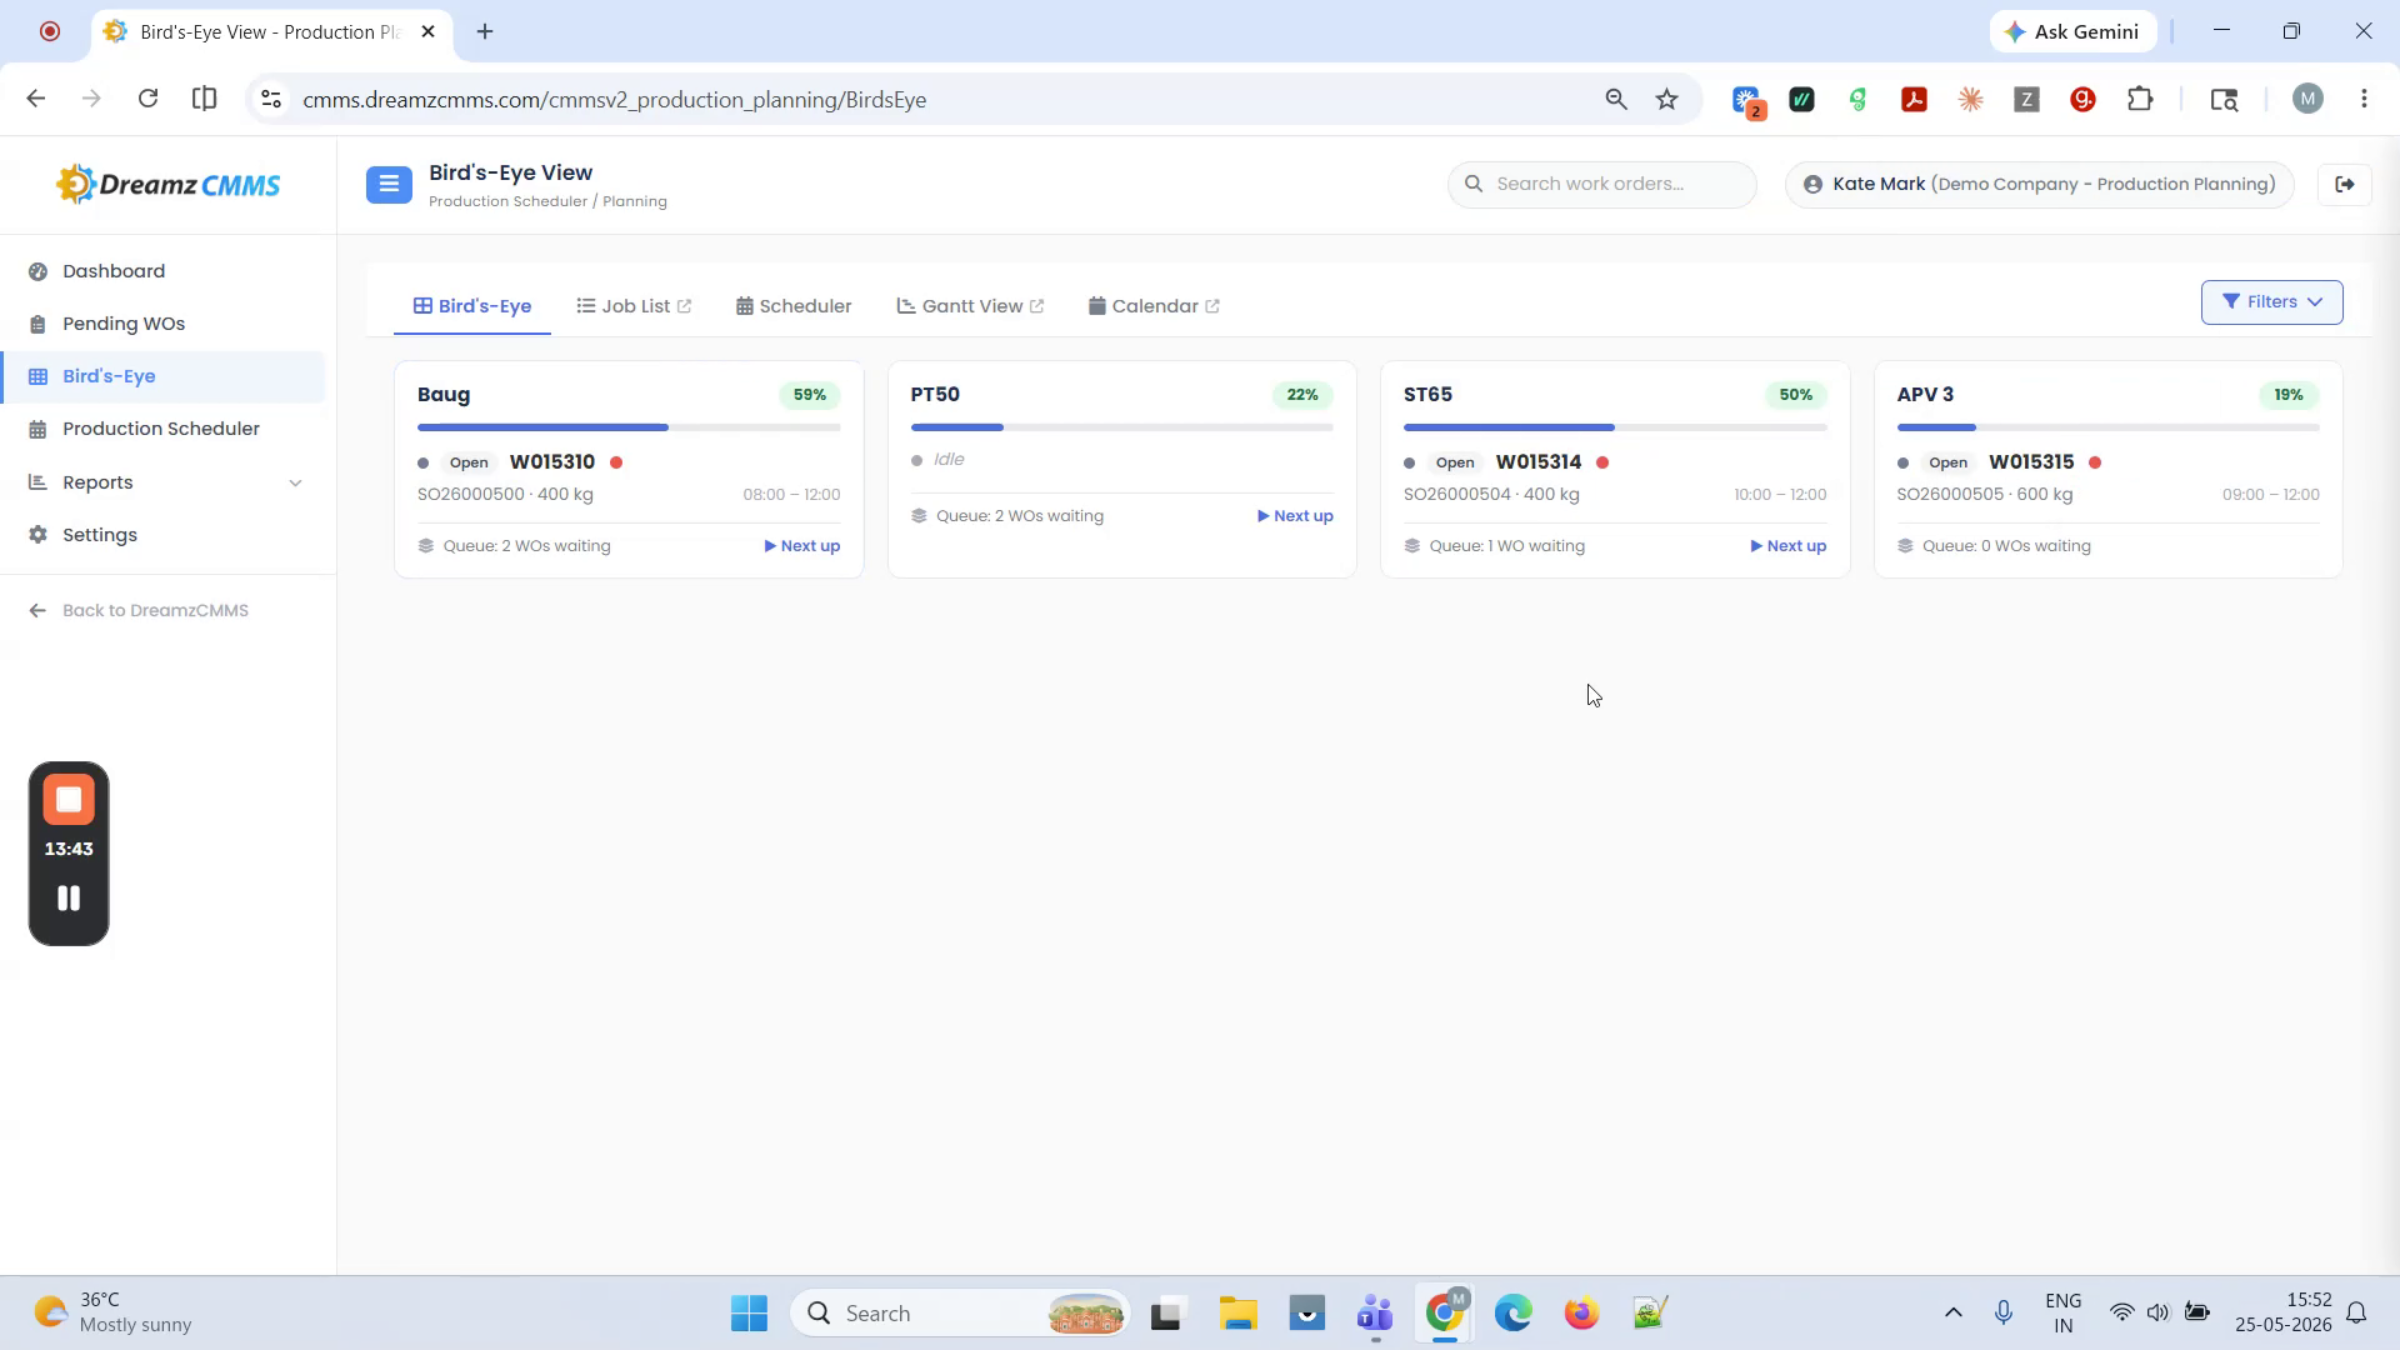Click the Chrome profile avatar M
The width and height of the screenshot is (2400, 1350).
[2307, 99]
